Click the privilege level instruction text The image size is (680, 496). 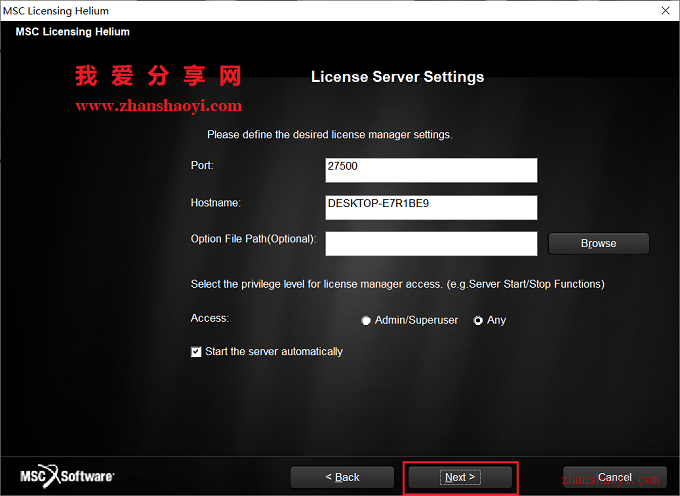click(x=397, y=284)
